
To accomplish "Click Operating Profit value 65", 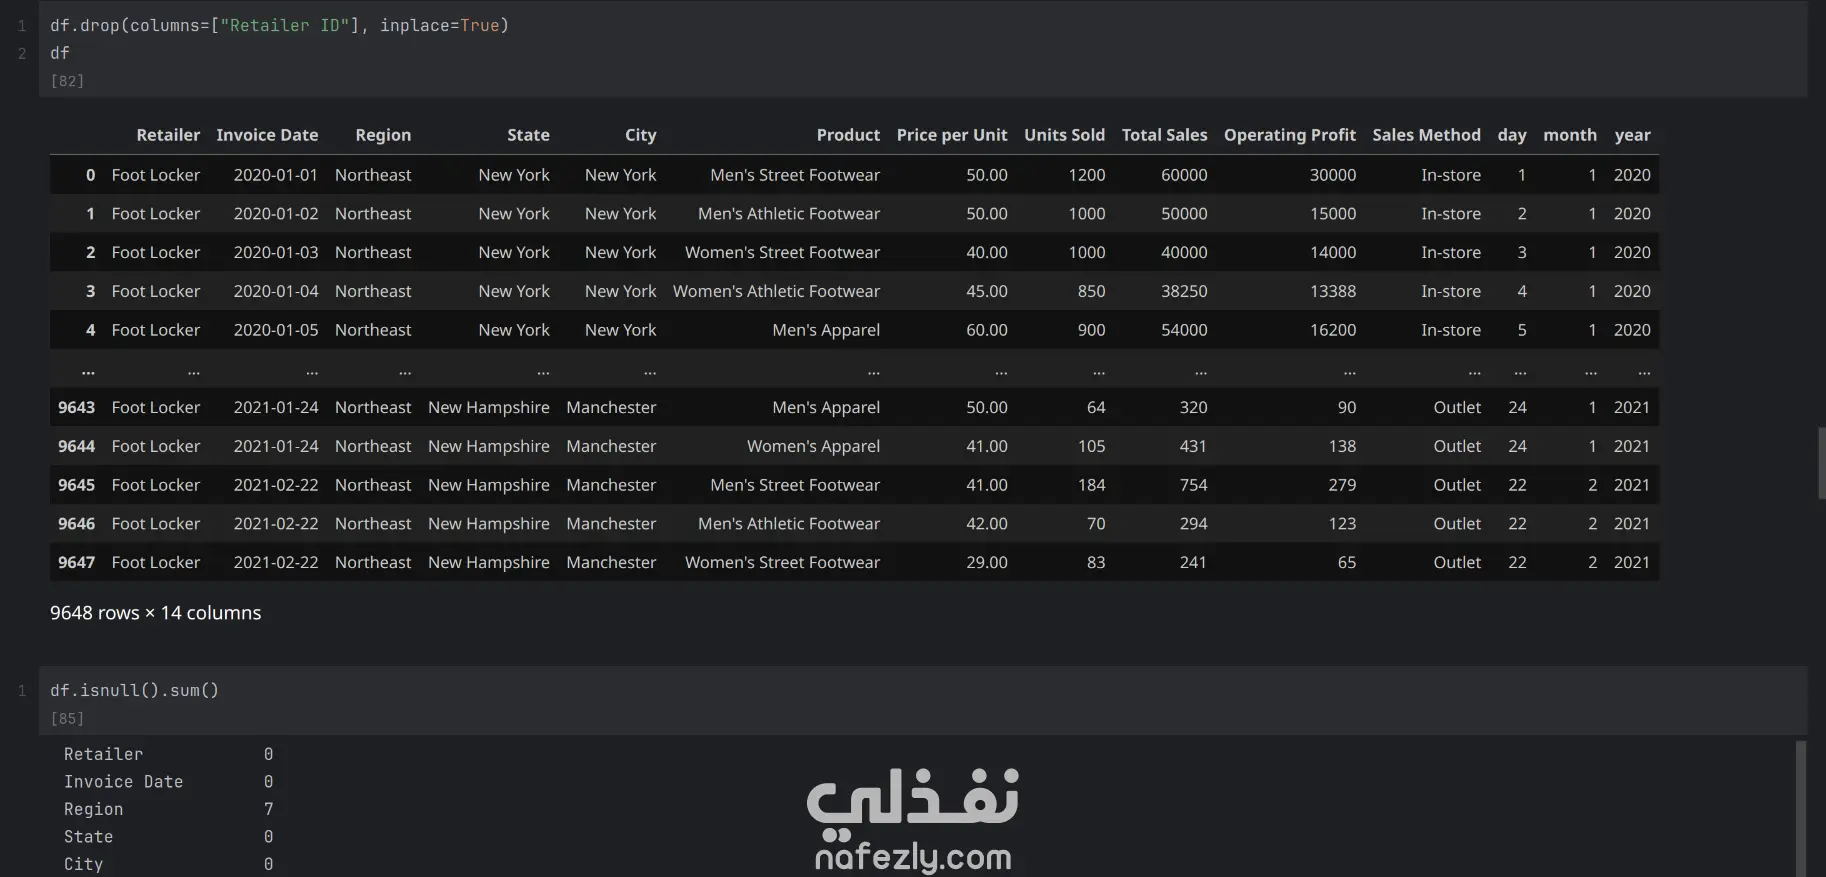I will coord(1347,562).
